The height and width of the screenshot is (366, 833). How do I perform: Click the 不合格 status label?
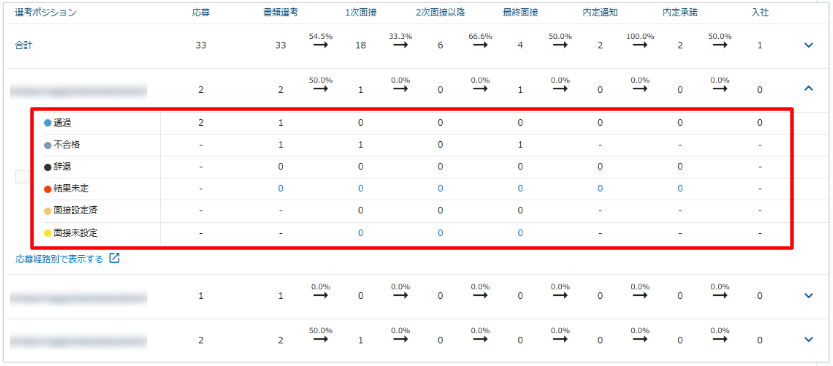66,145
